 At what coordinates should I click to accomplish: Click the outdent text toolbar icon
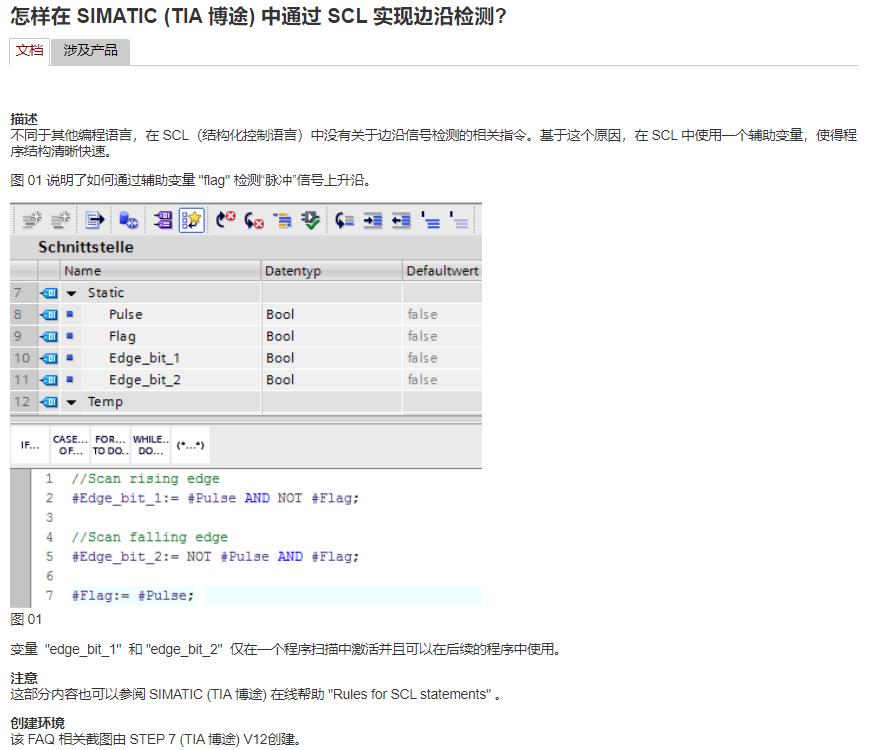(x=401, y=220)
